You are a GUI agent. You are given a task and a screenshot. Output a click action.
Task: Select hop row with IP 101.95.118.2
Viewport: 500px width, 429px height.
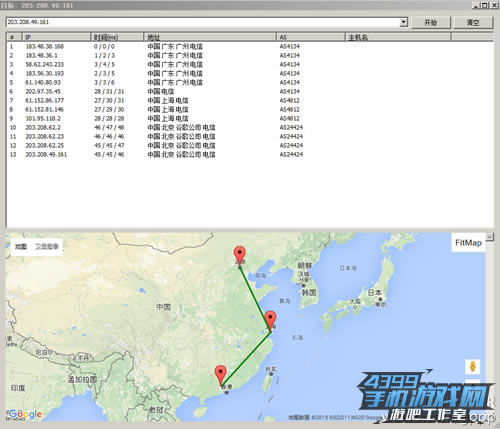pos(250,118)
